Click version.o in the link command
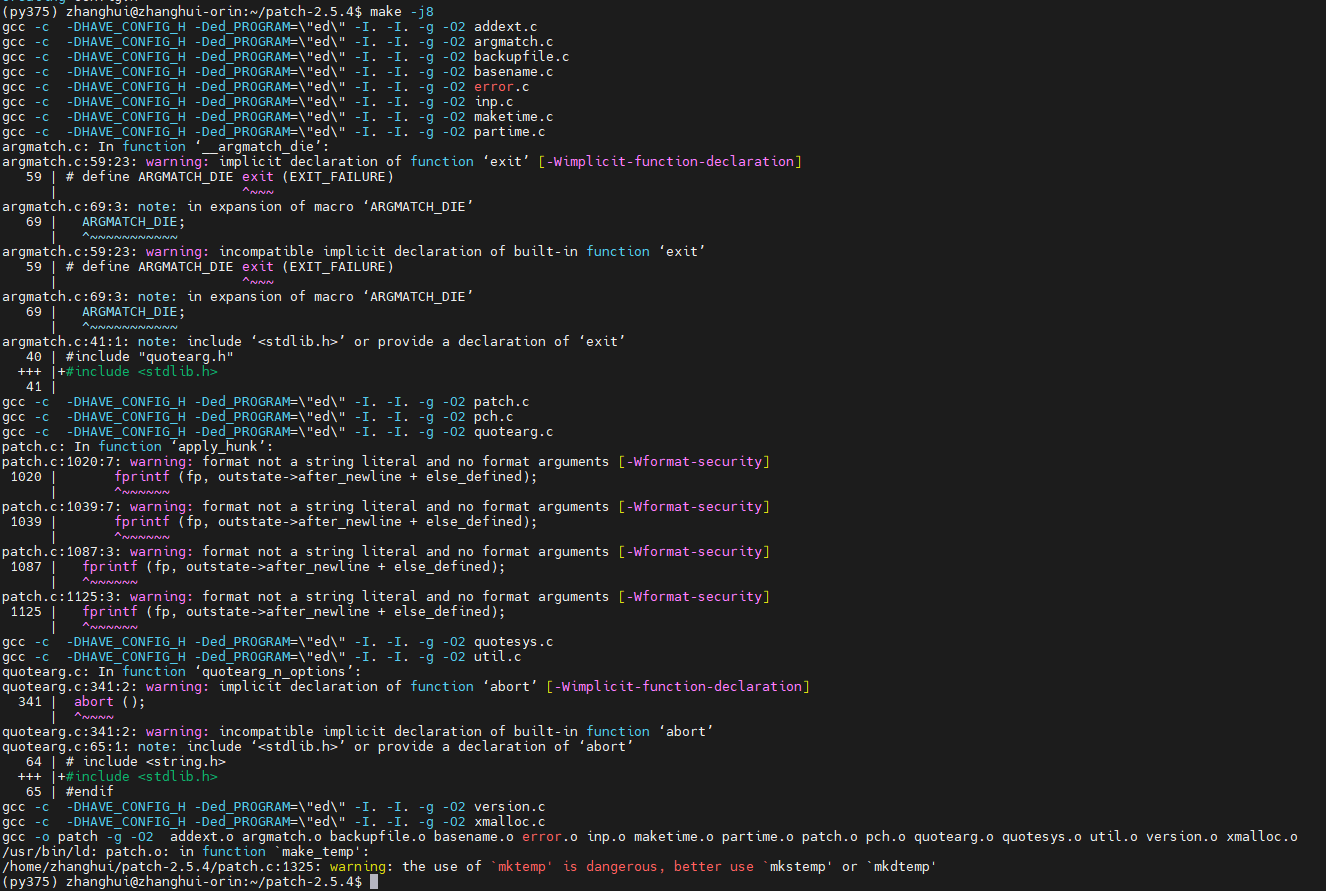Image resolution: width=1326 pixels, height=891 pixels. tap(1182, 836)
